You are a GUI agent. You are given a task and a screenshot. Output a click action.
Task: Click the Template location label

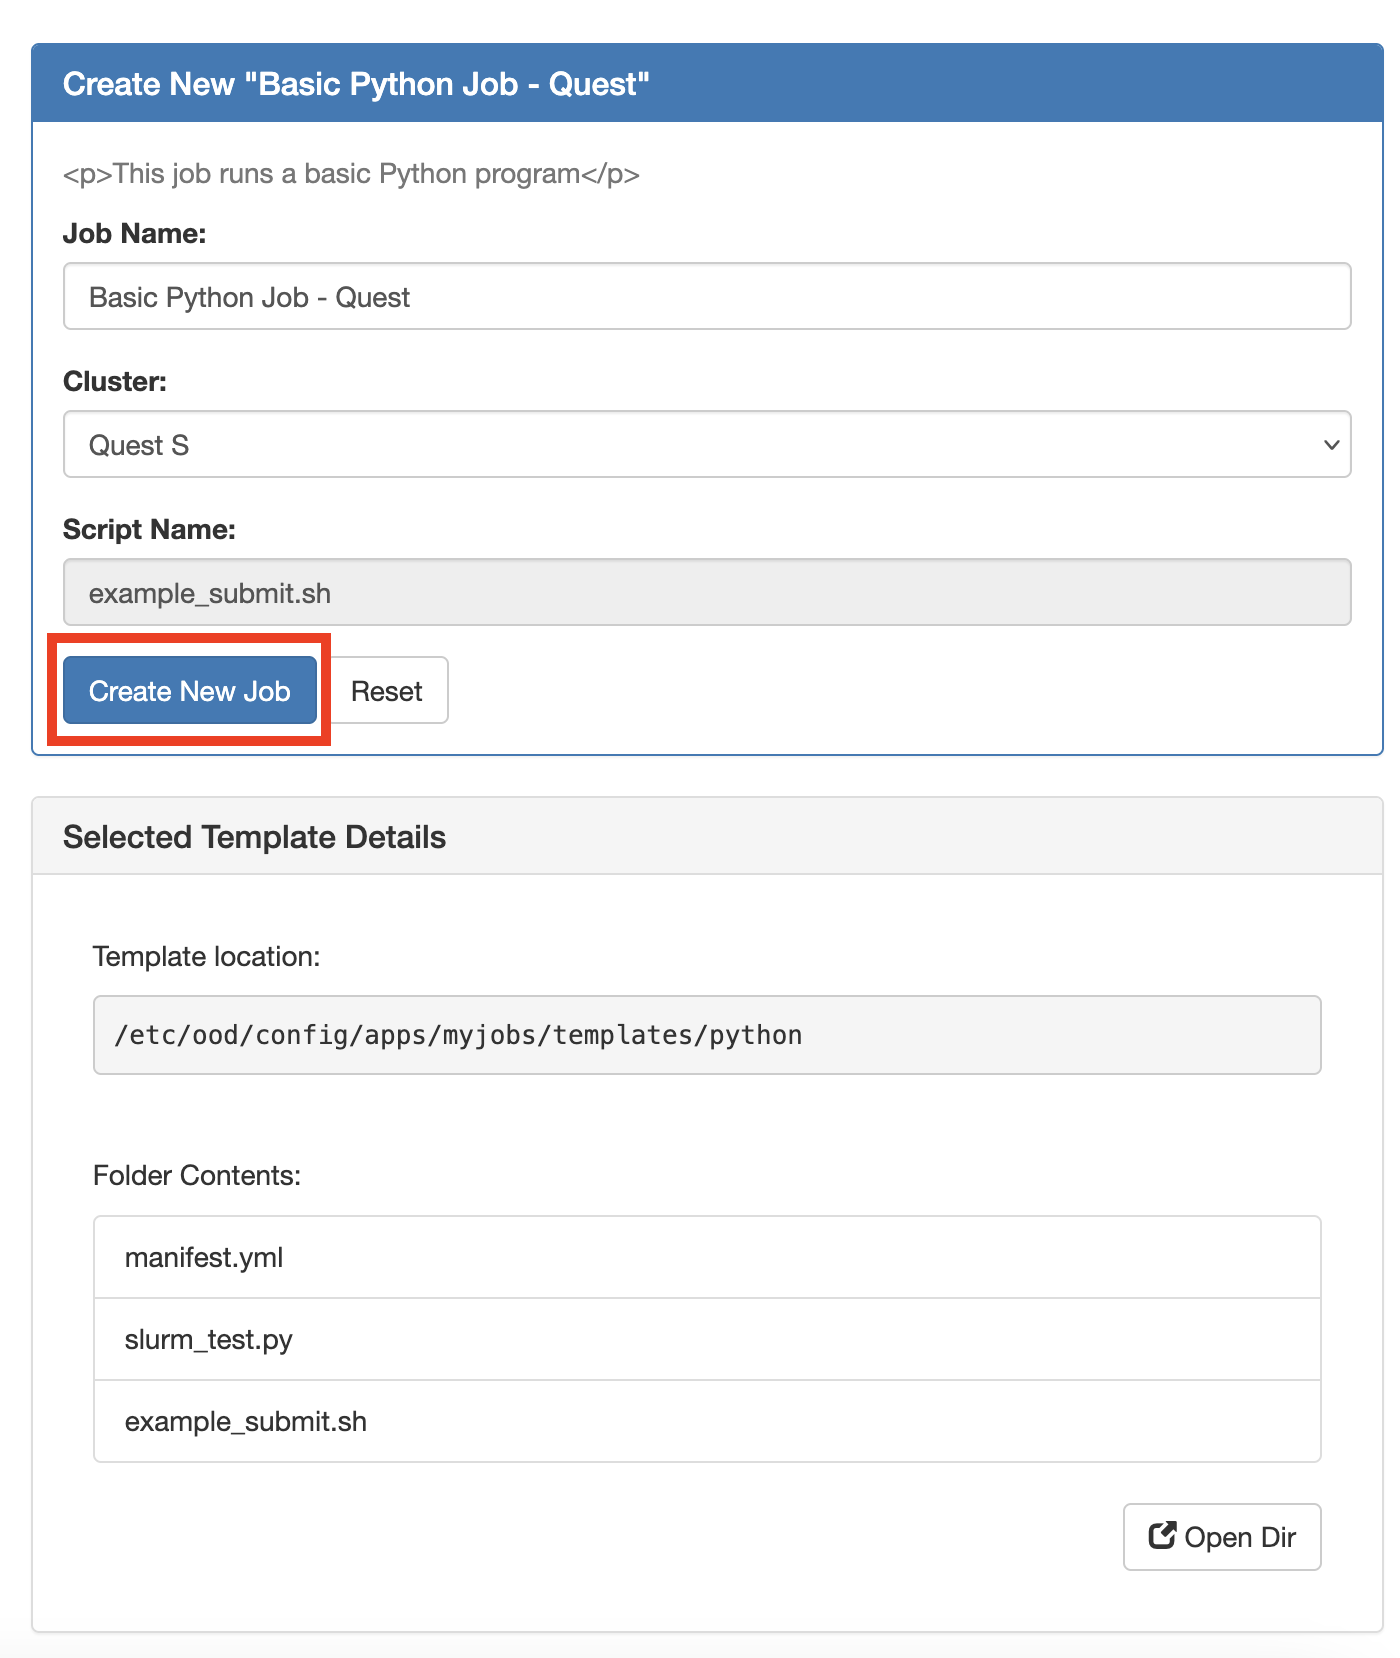click(206, 957)
